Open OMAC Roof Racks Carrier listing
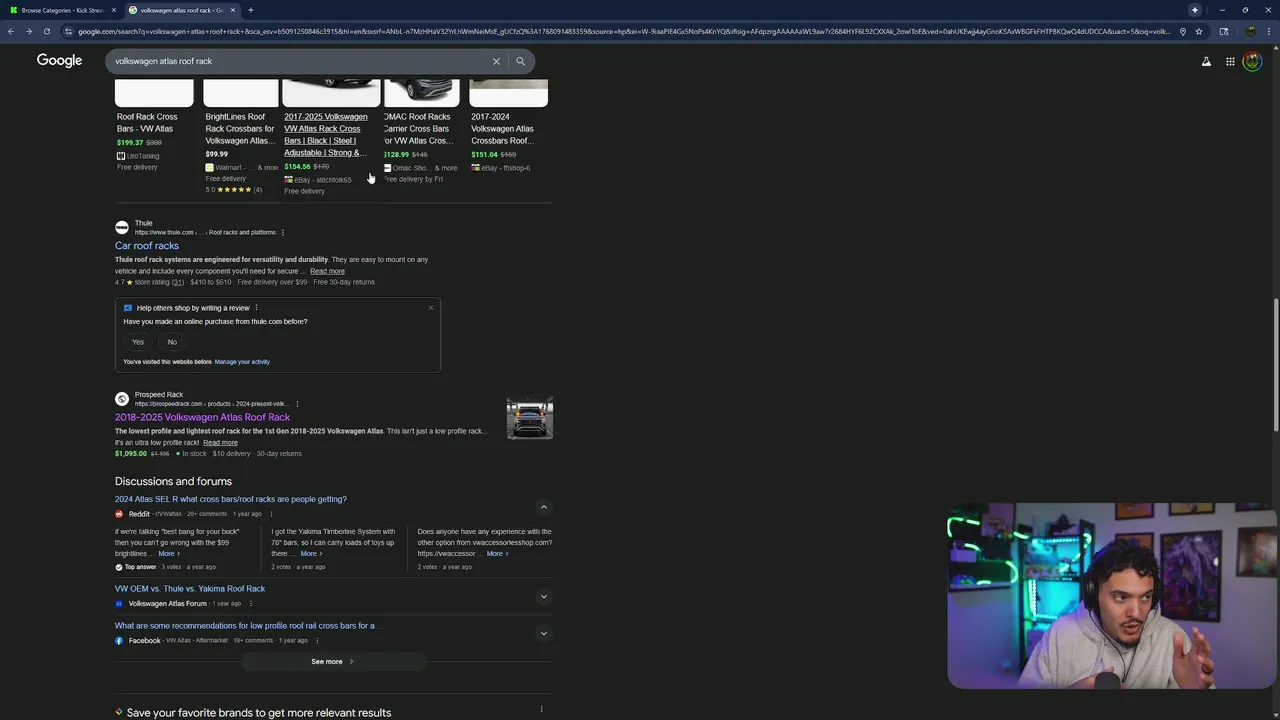This screenshot has width=1280, height=720. [418, 129]
